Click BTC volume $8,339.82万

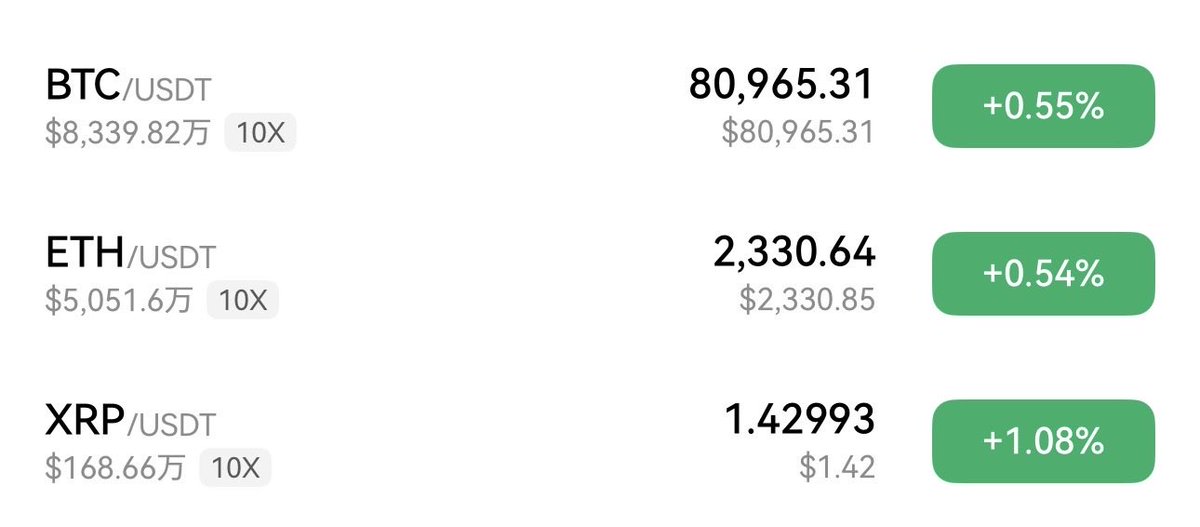[129, 133]
